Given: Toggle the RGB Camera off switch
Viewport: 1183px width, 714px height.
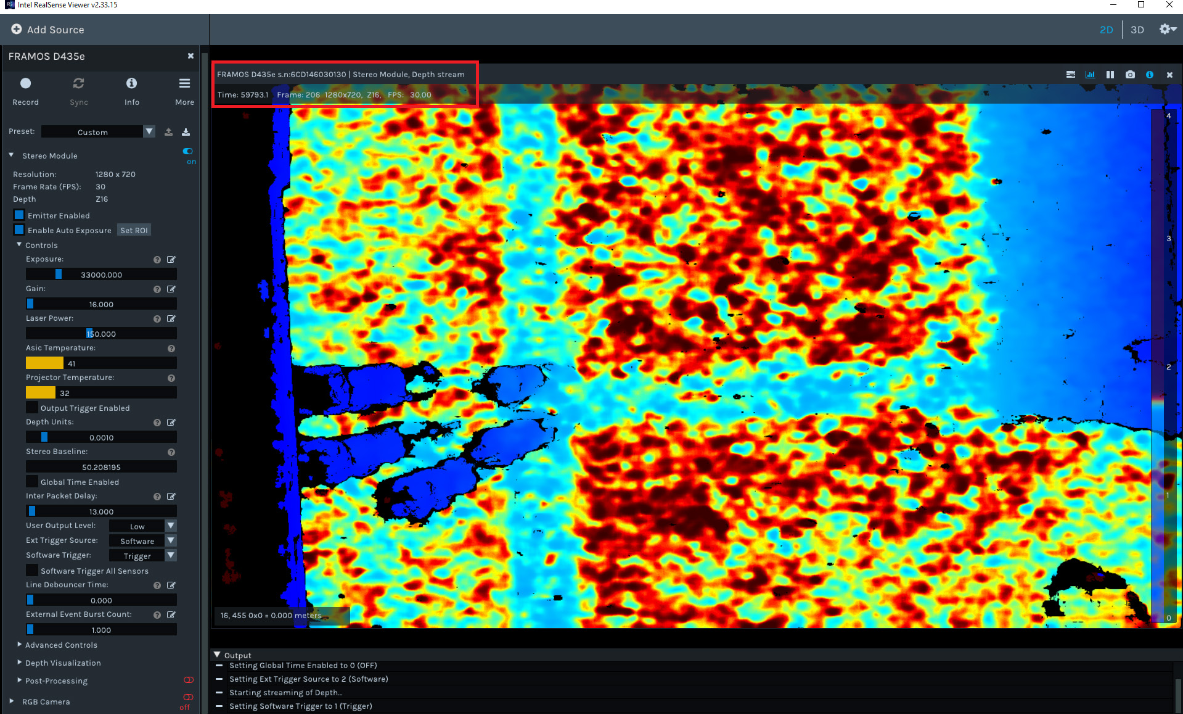Looking at the screenshot, I should point(188,697).
